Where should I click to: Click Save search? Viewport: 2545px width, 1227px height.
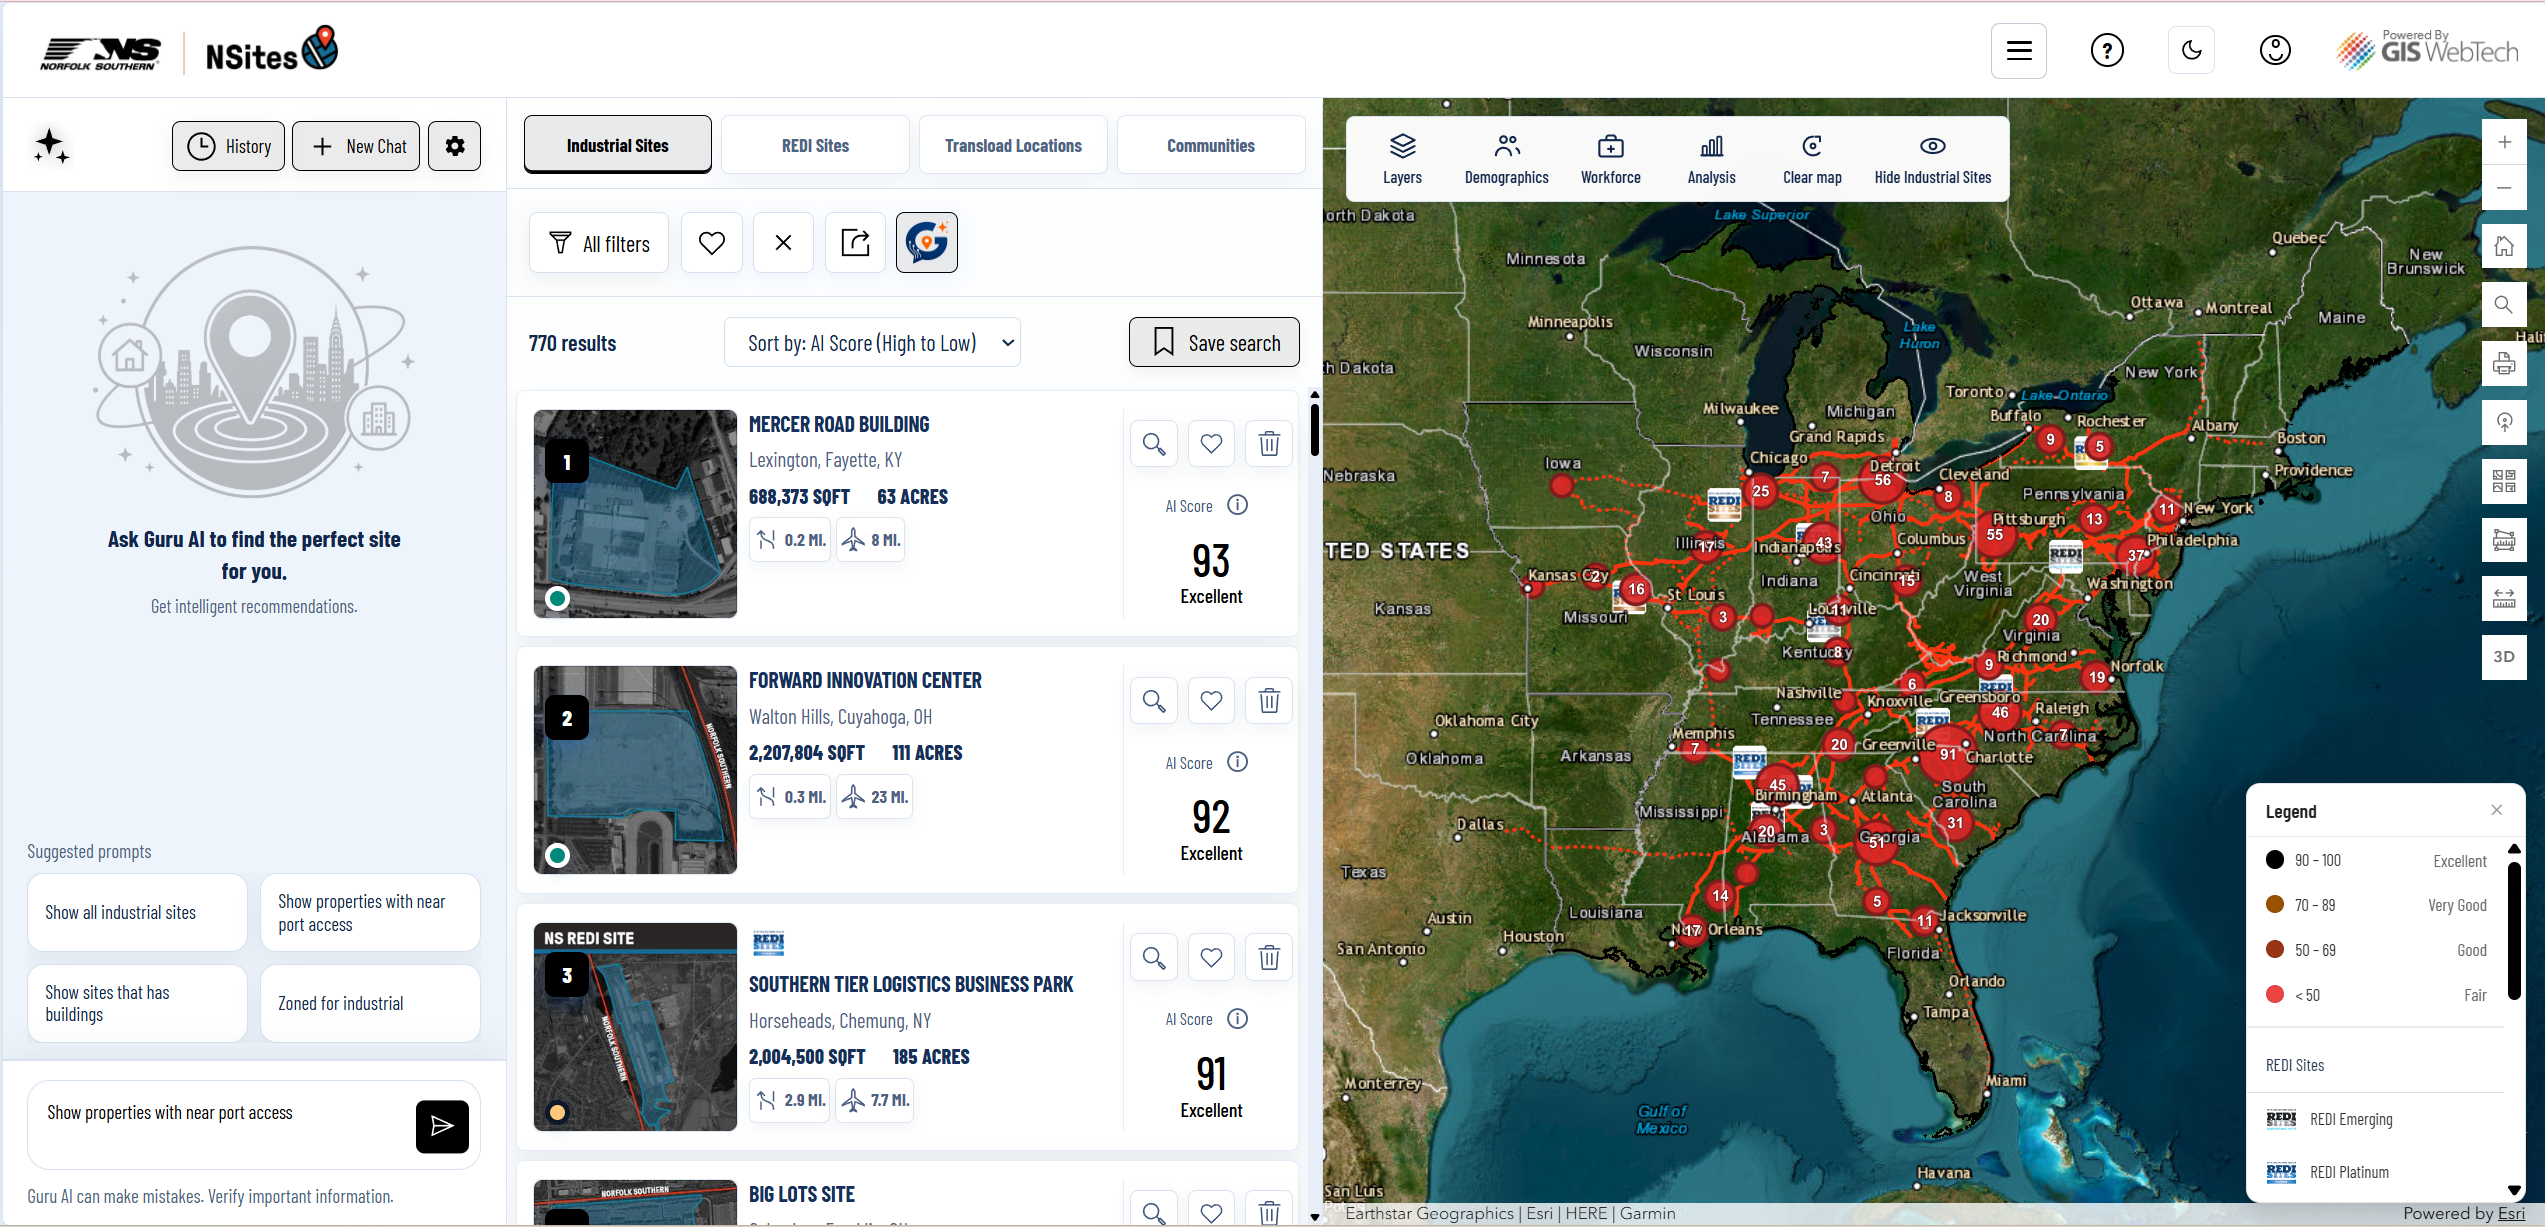[x=1214, y=343]
